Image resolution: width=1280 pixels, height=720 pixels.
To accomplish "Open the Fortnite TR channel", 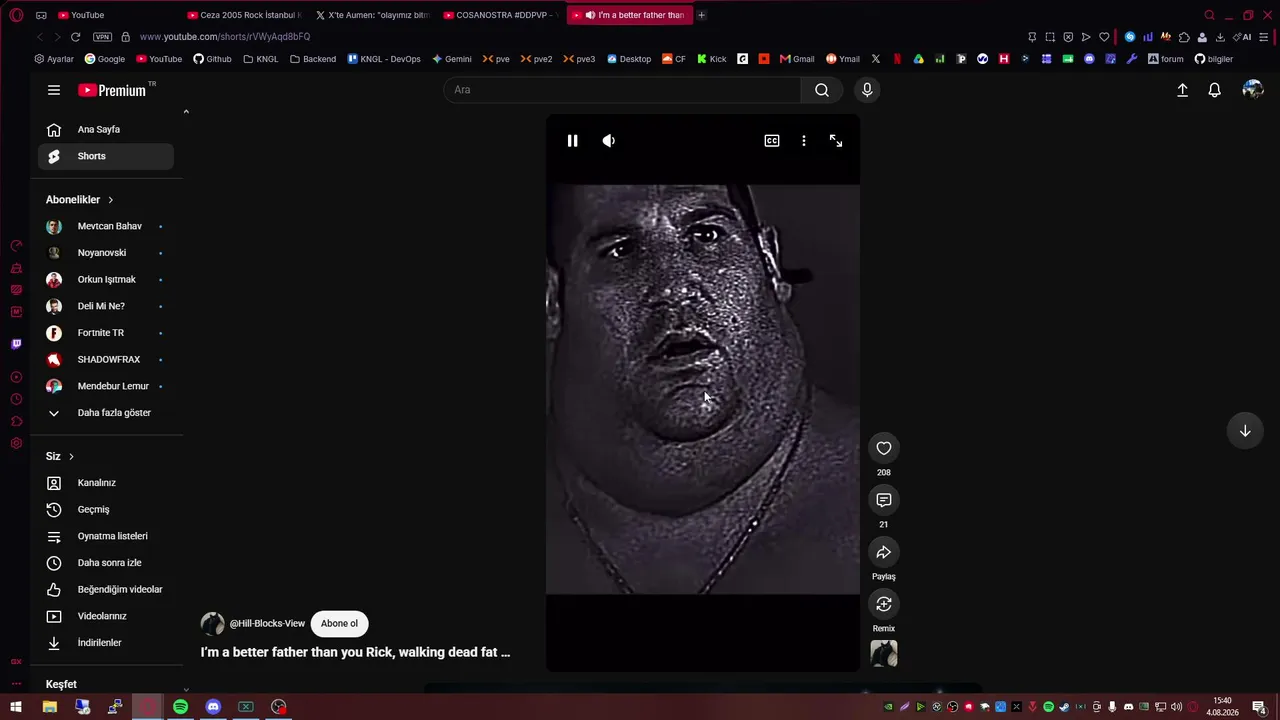I will pyautogui.click(x=106, y=333).
